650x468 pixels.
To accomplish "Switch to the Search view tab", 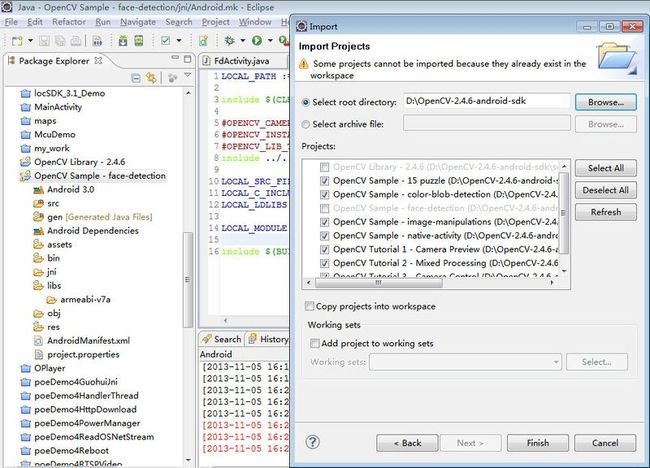I will click(x=222, y=339).
